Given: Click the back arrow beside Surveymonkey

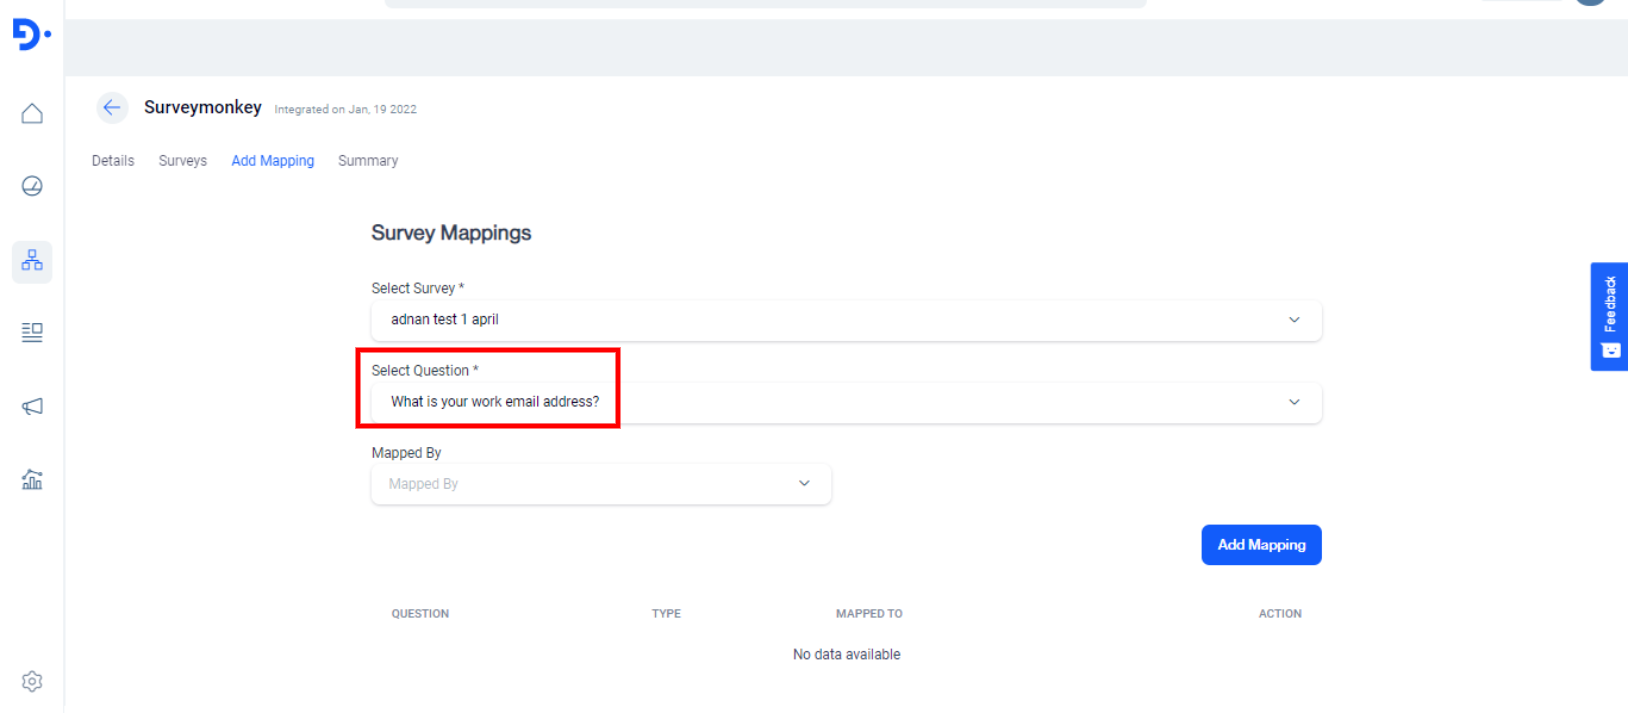Looking at the screenshot, I should coord(112,108).
